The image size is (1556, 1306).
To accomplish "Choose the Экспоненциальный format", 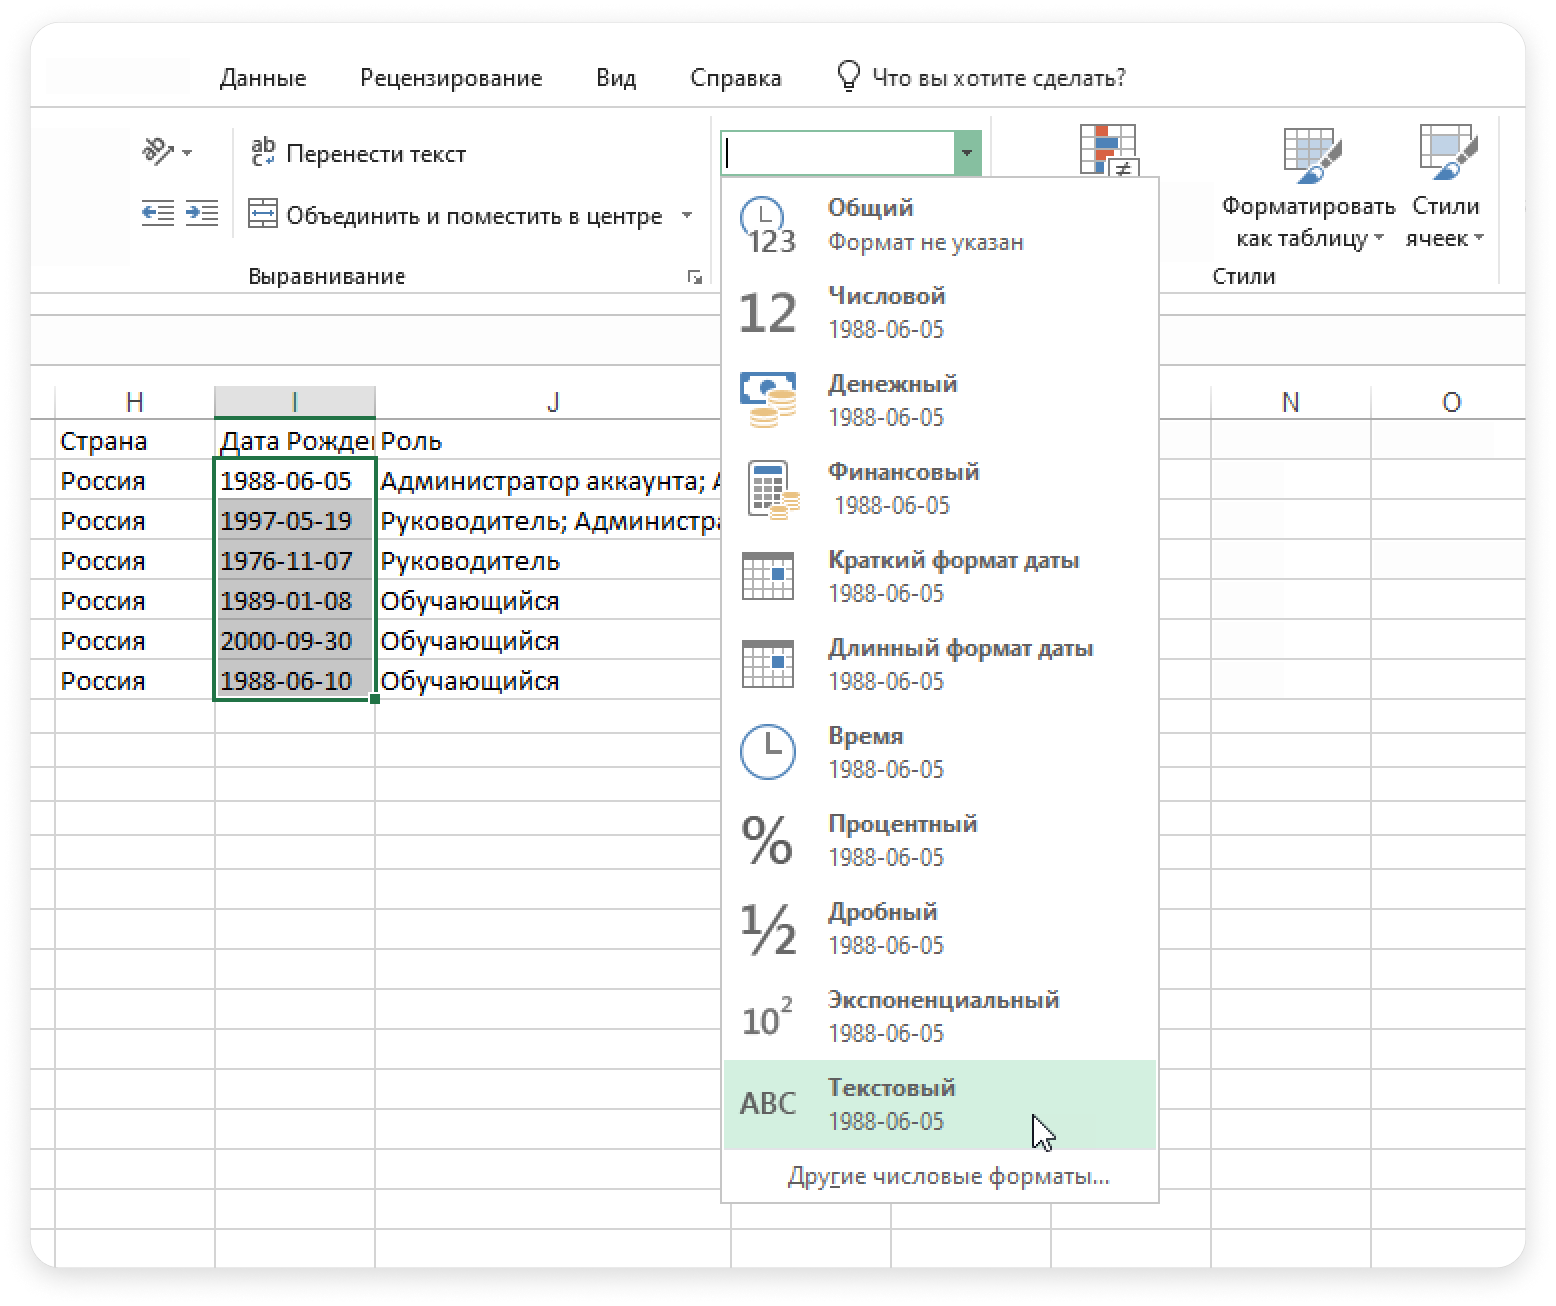I will (939, 1017).
